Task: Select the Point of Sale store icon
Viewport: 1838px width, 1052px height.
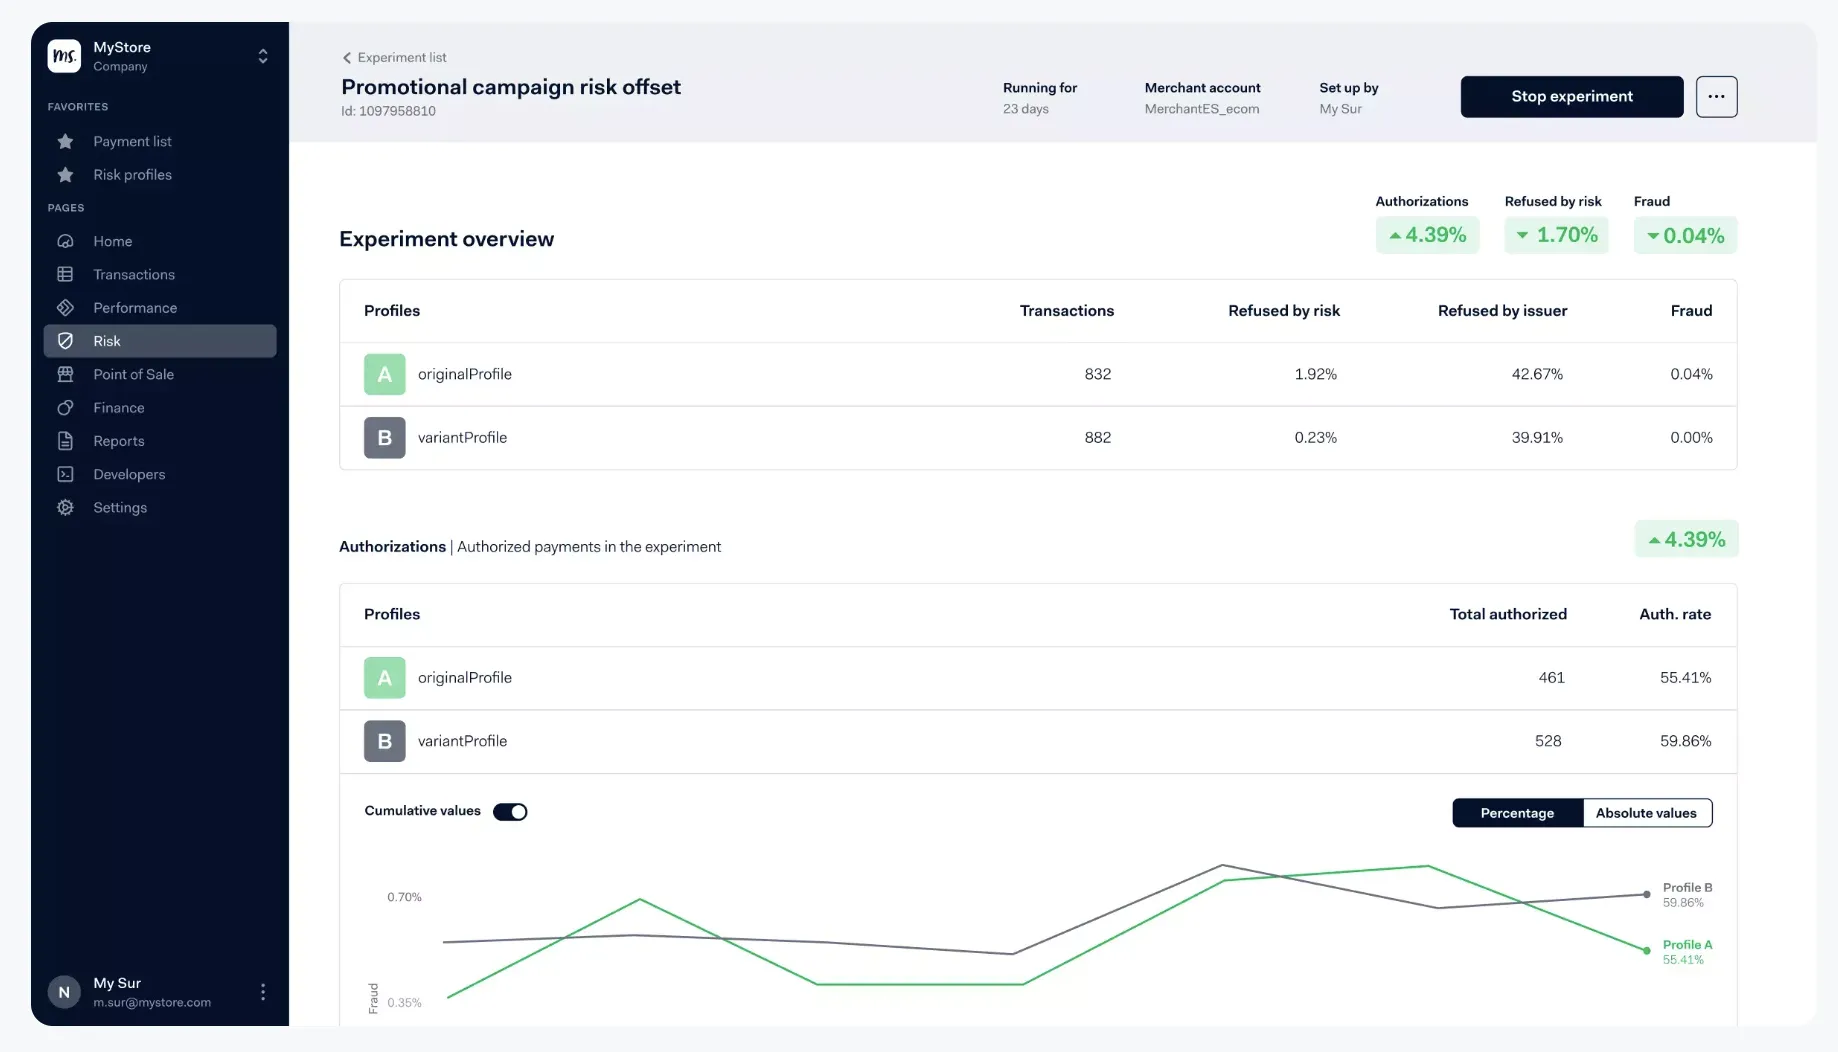Action: pos(66,374)
